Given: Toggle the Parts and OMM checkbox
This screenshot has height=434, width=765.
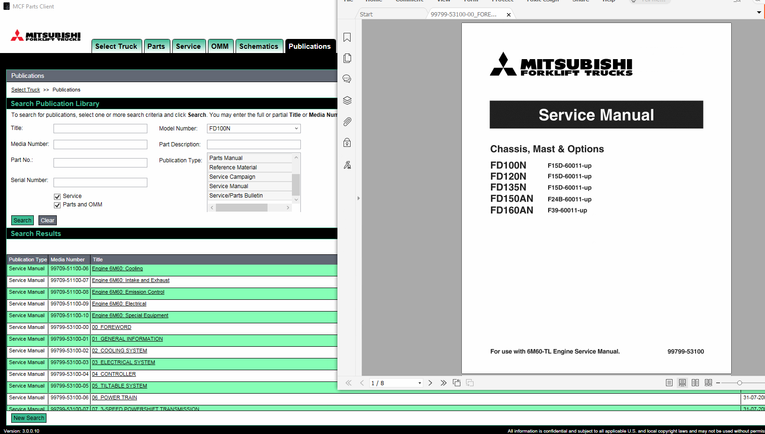Looking at the screenshot, I should [x=58, y=205].
